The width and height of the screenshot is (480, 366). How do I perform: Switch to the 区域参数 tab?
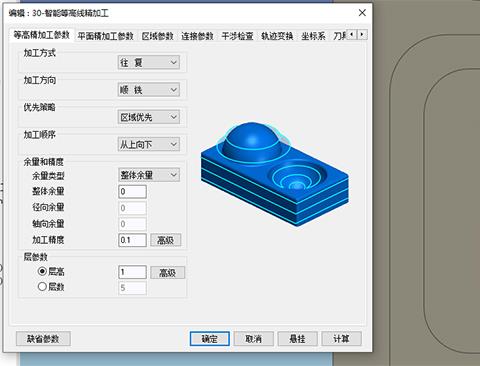[158, 36]
